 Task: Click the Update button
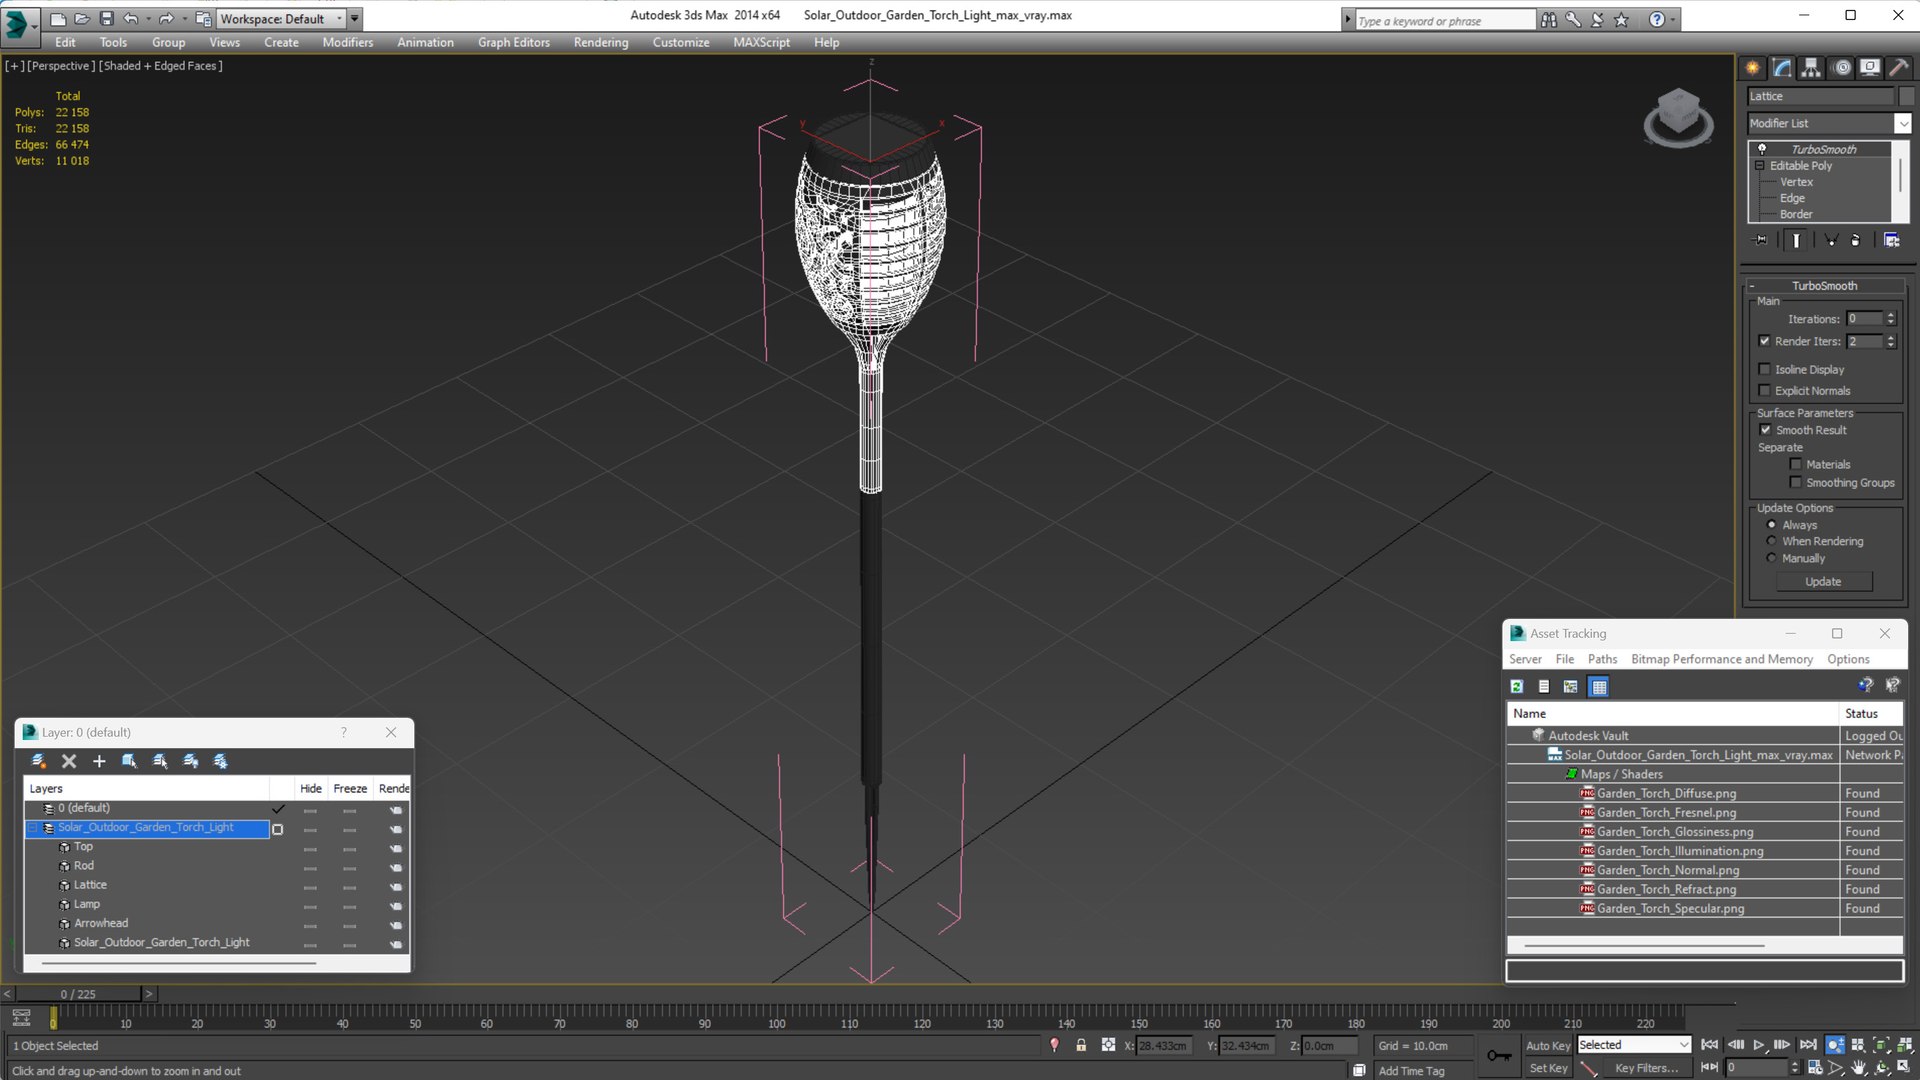[1823, 582]
